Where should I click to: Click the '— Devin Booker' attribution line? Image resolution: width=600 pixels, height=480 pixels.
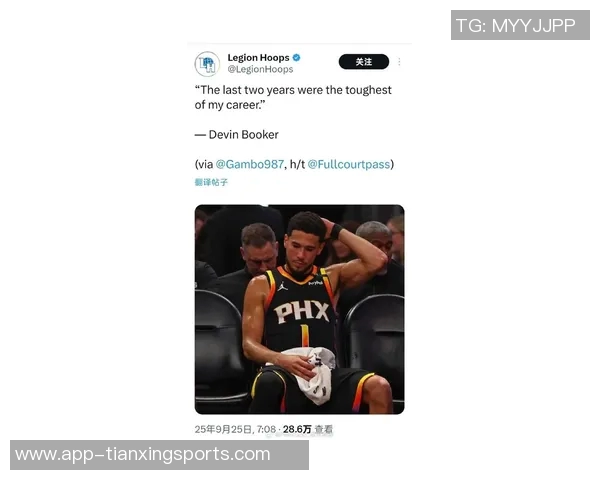point(236,135)
